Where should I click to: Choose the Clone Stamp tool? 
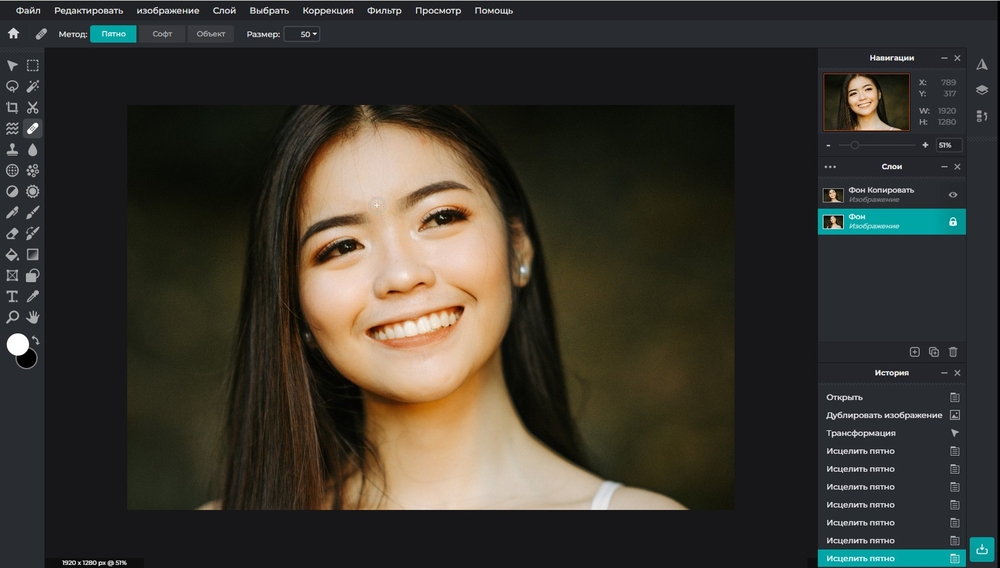coord(12,149)
